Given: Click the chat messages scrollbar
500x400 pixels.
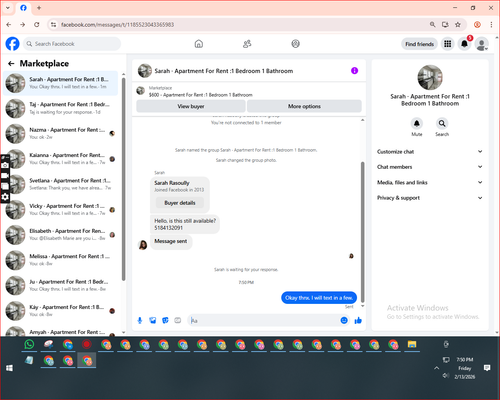Looking at the screenshot, I should click(363, 232).
